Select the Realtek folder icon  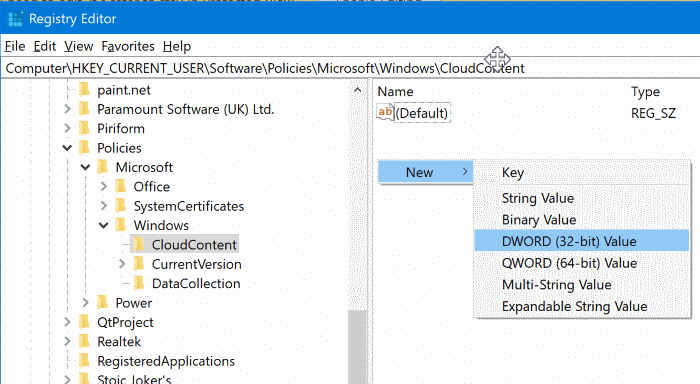tap(84, 341)
